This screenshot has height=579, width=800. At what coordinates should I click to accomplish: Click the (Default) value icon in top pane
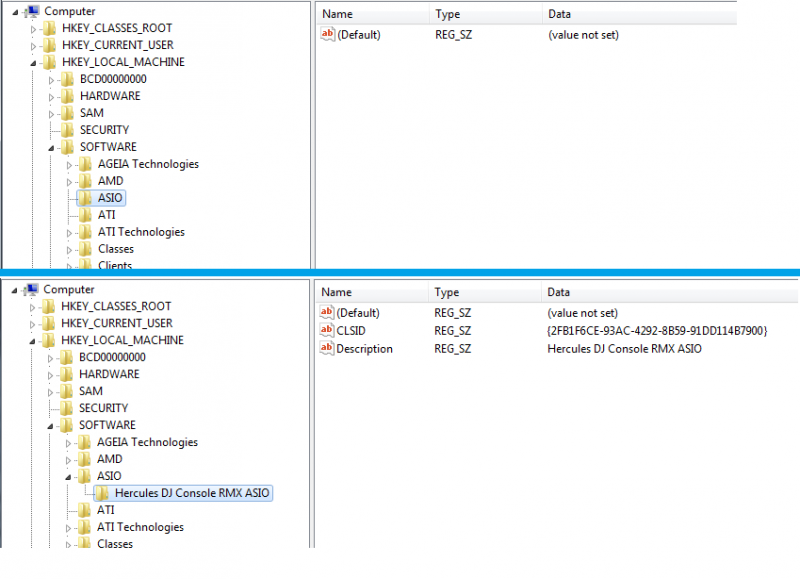pyautogui.click(x=327, y=35)
